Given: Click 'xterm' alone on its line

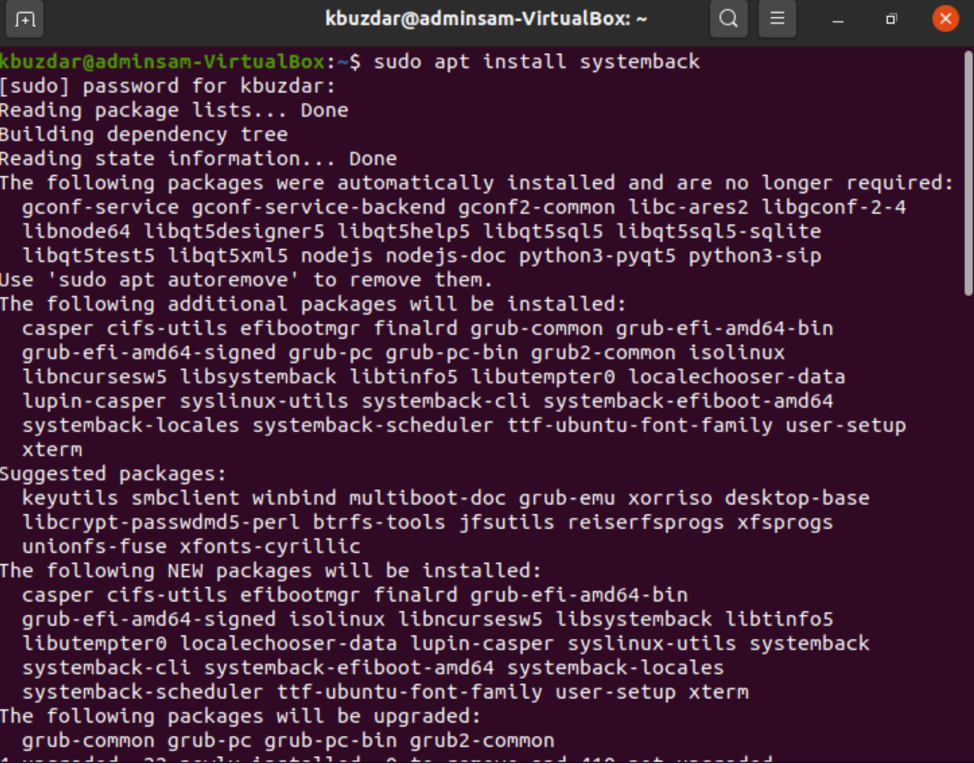Looking at the screenshot, I should click(x=52, y=449).
